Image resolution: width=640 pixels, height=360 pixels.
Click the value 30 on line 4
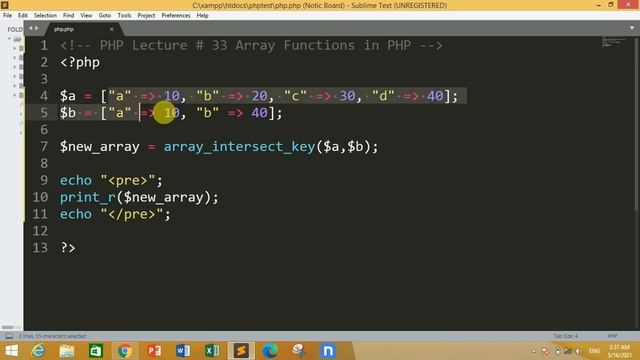tap(347, 96)
